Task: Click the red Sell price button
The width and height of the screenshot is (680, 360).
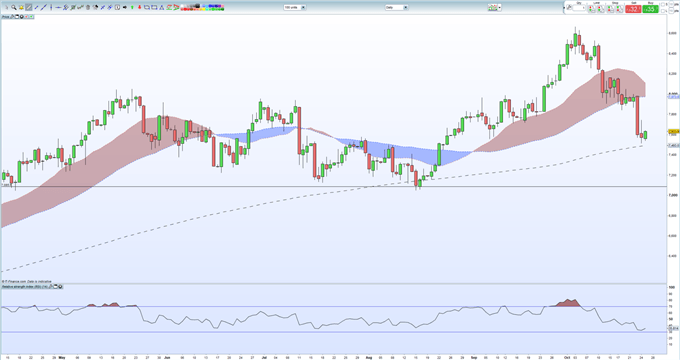Action: (633, 9)
